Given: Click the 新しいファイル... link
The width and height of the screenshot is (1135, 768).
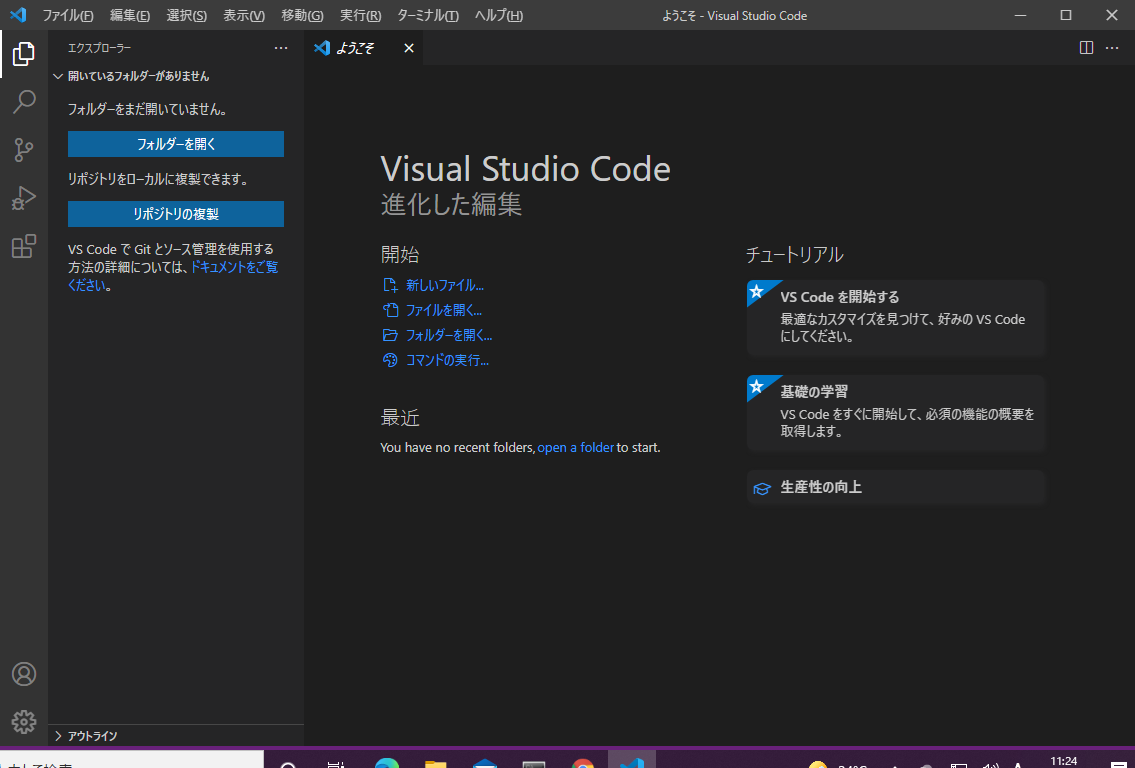Looking at the screenshot, I should (x=444, y=286).
